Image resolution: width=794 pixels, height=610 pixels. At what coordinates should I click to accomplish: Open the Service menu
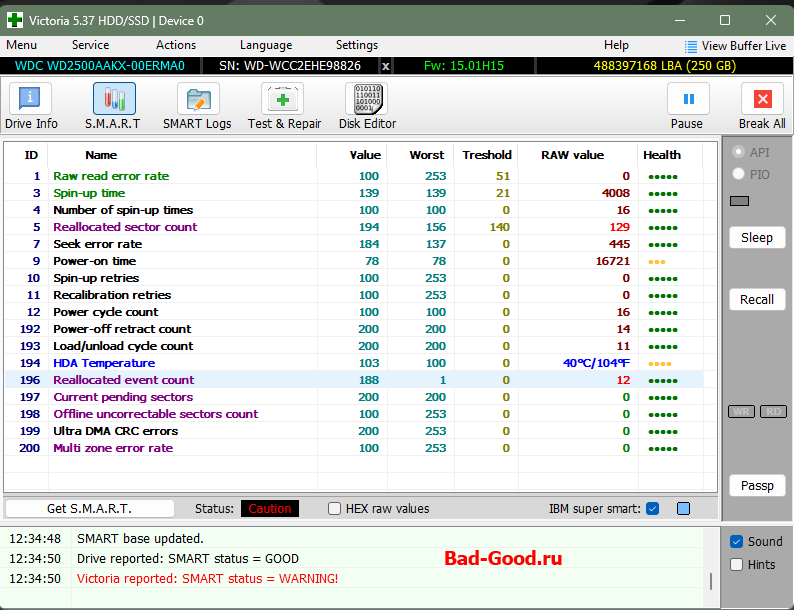click(90, 45)
